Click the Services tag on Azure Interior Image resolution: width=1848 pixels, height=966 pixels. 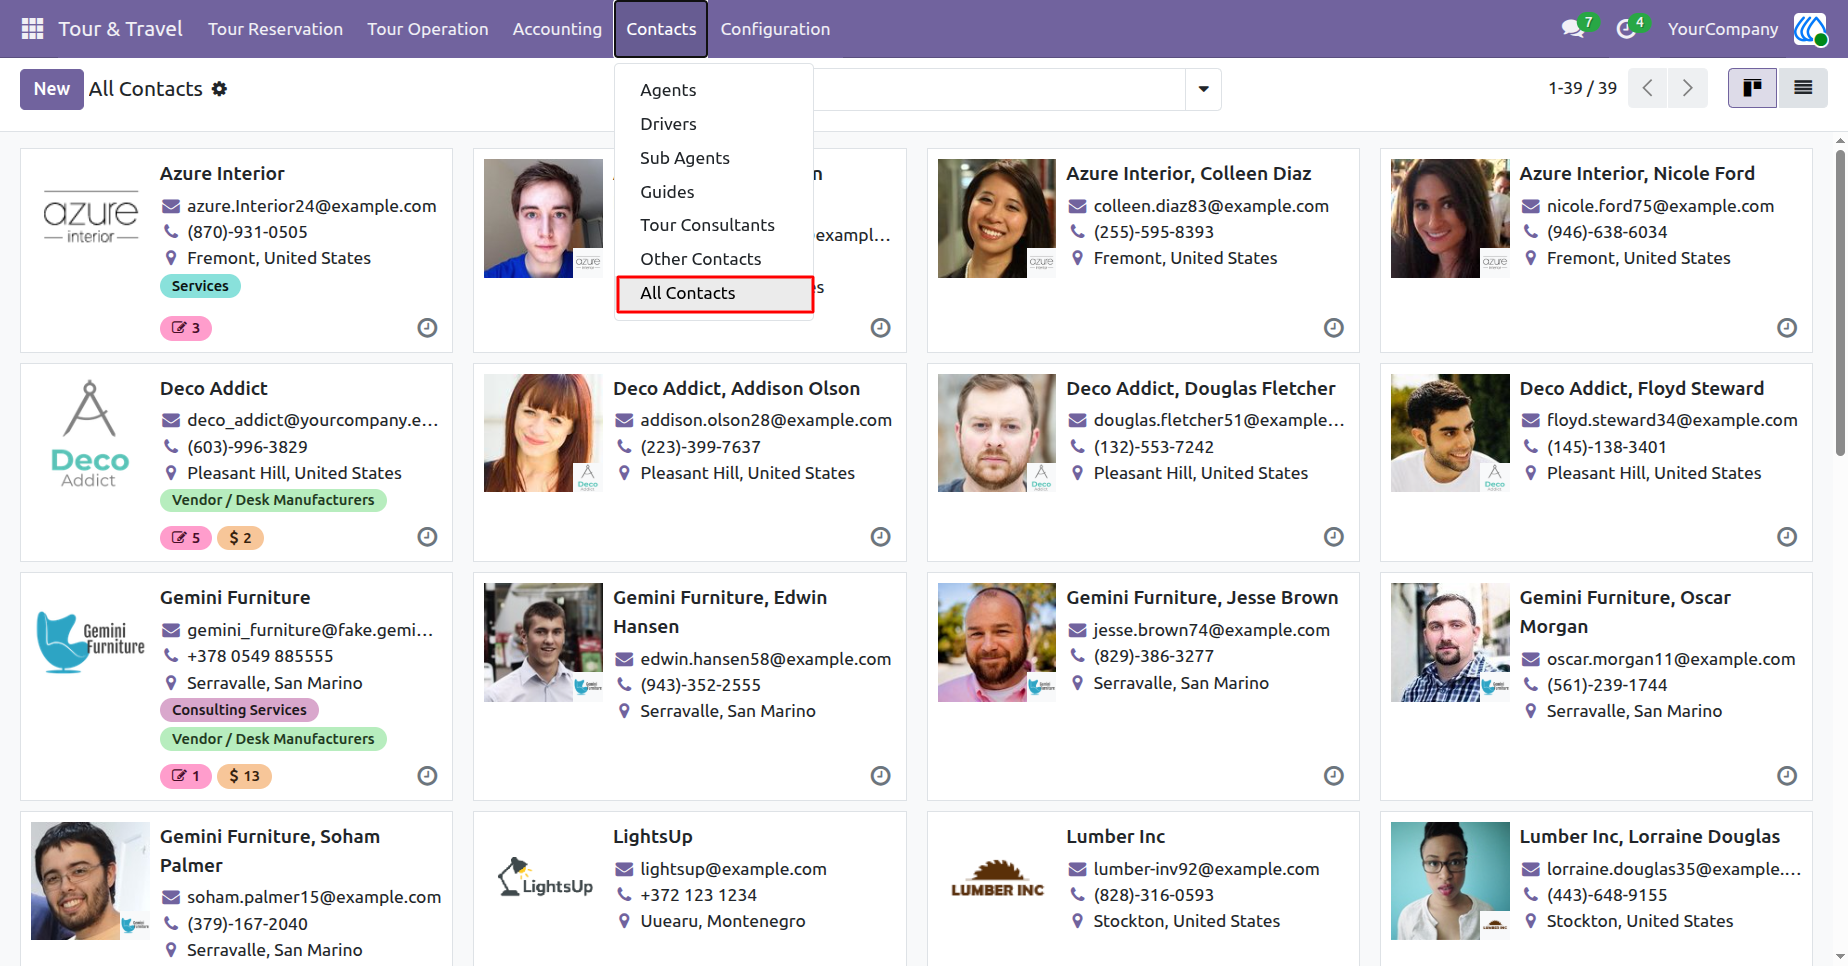point(200,286)
